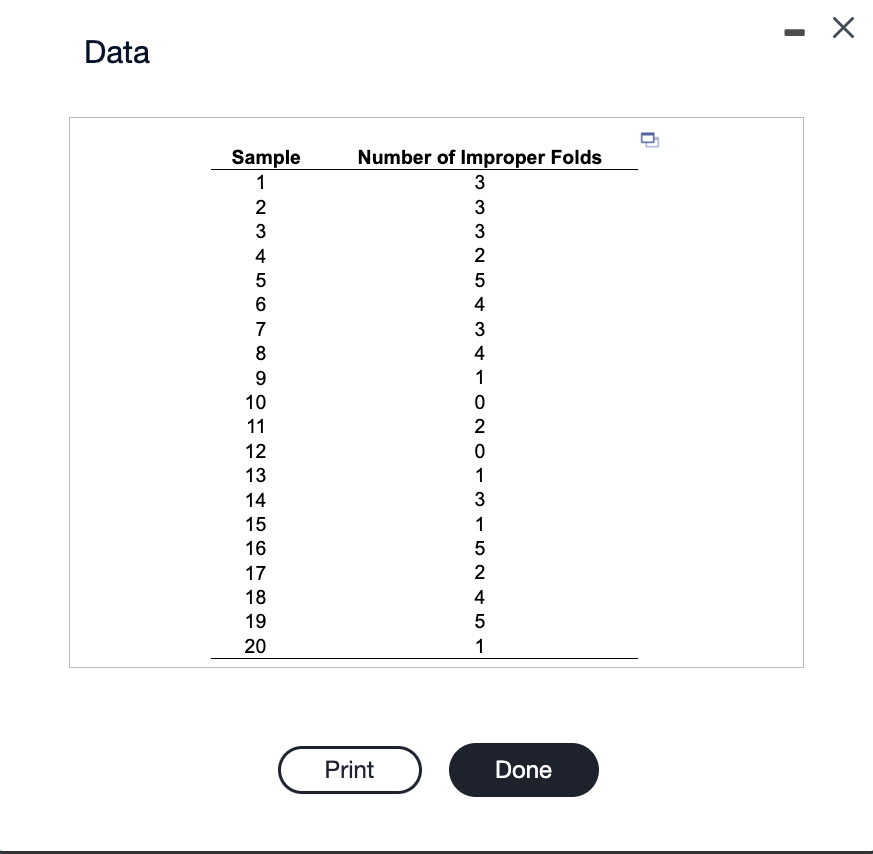Close the Data dialog

(843, 27)
